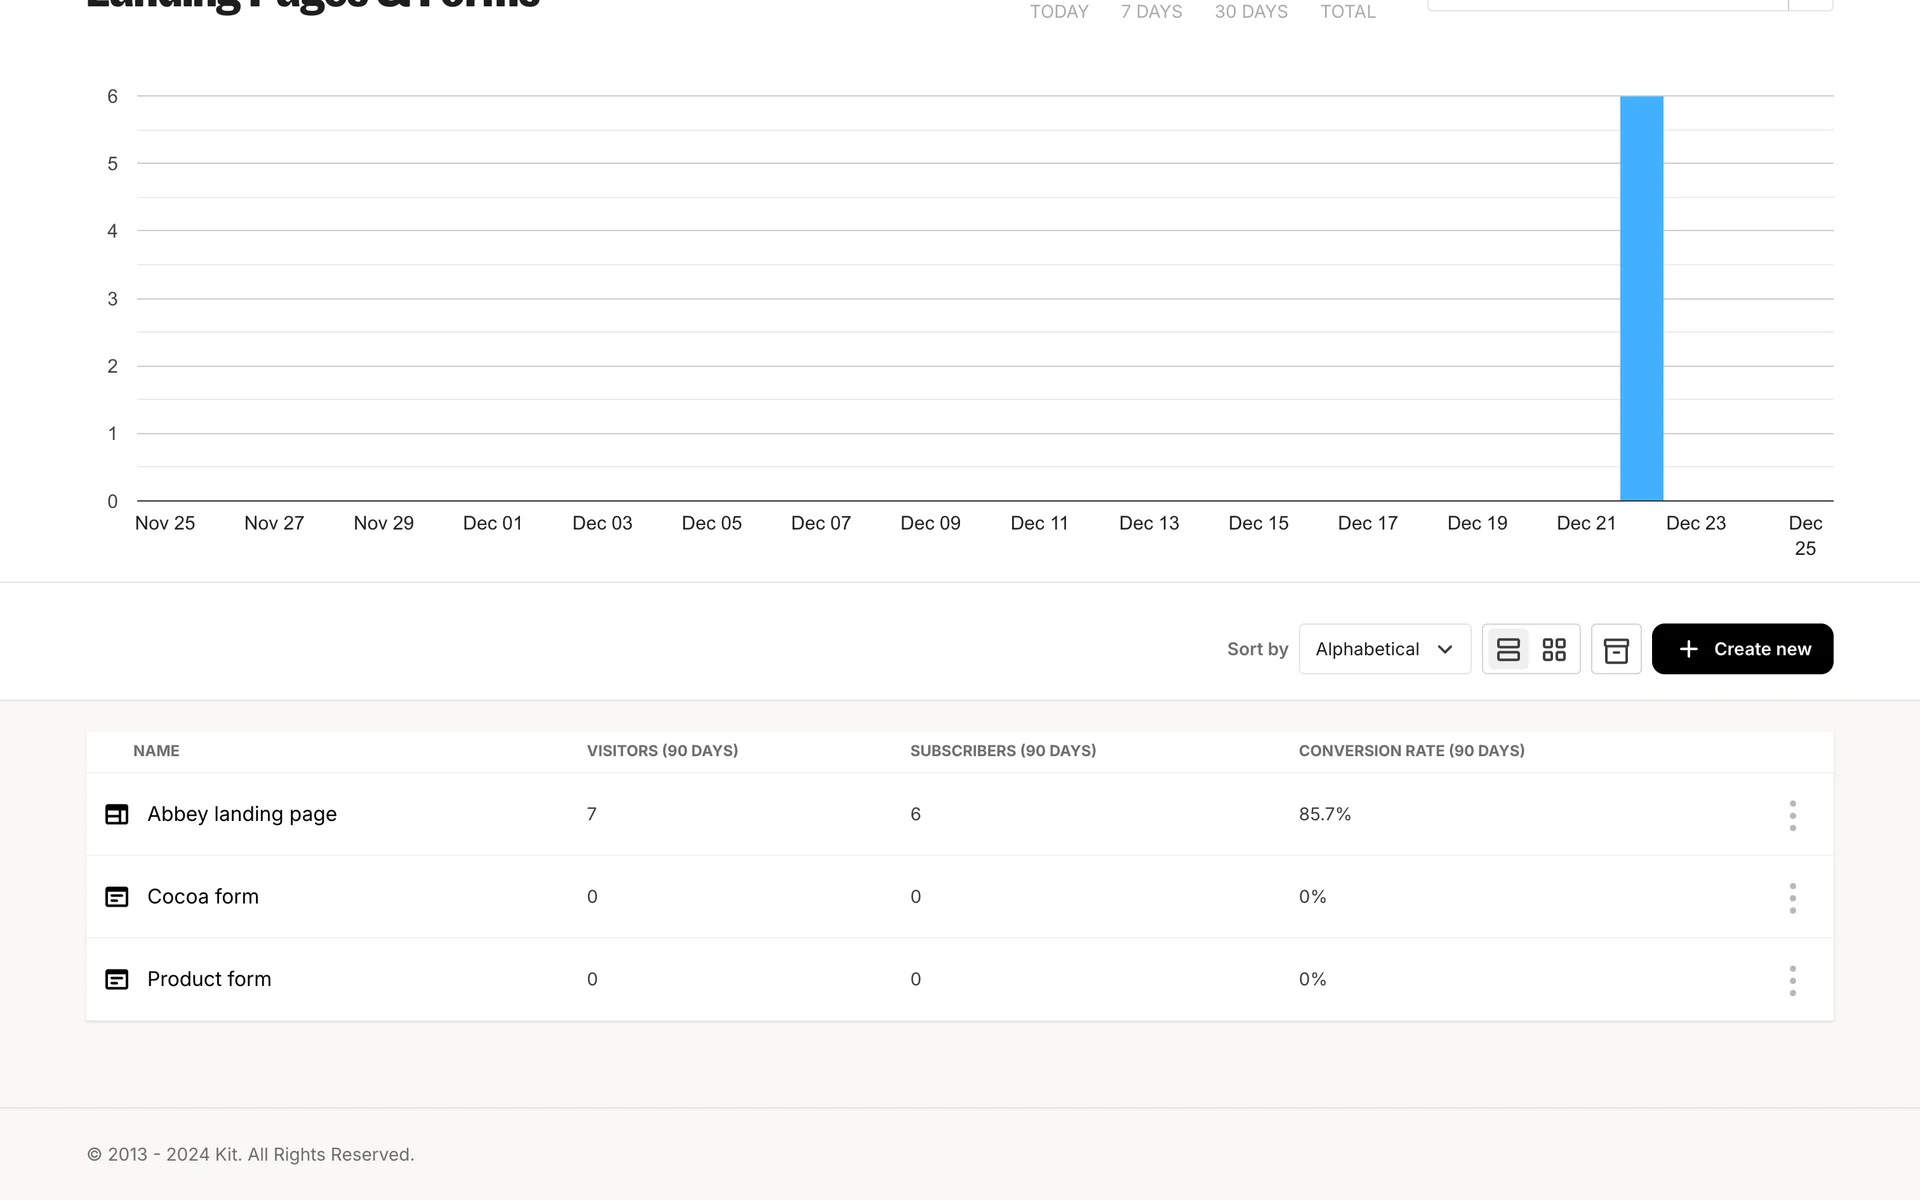
Task: Open options menu for Product form
Action: click(1792, 980)
